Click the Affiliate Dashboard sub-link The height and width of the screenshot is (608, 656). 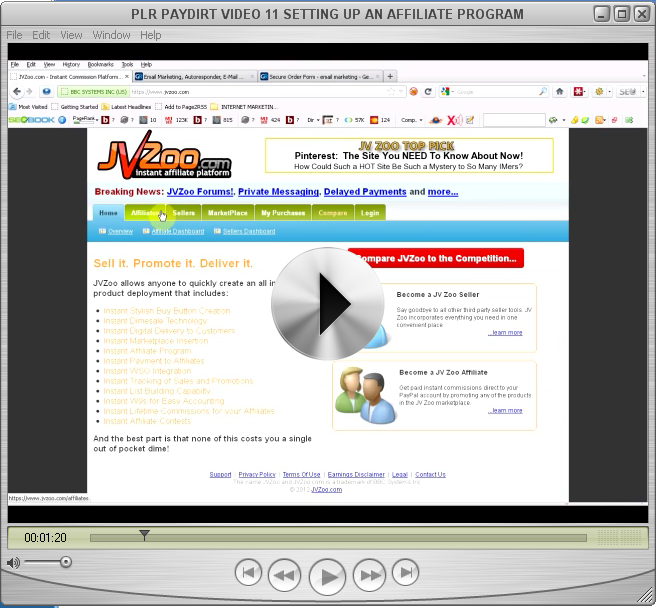pyautogui.click(x=177, y=231)
